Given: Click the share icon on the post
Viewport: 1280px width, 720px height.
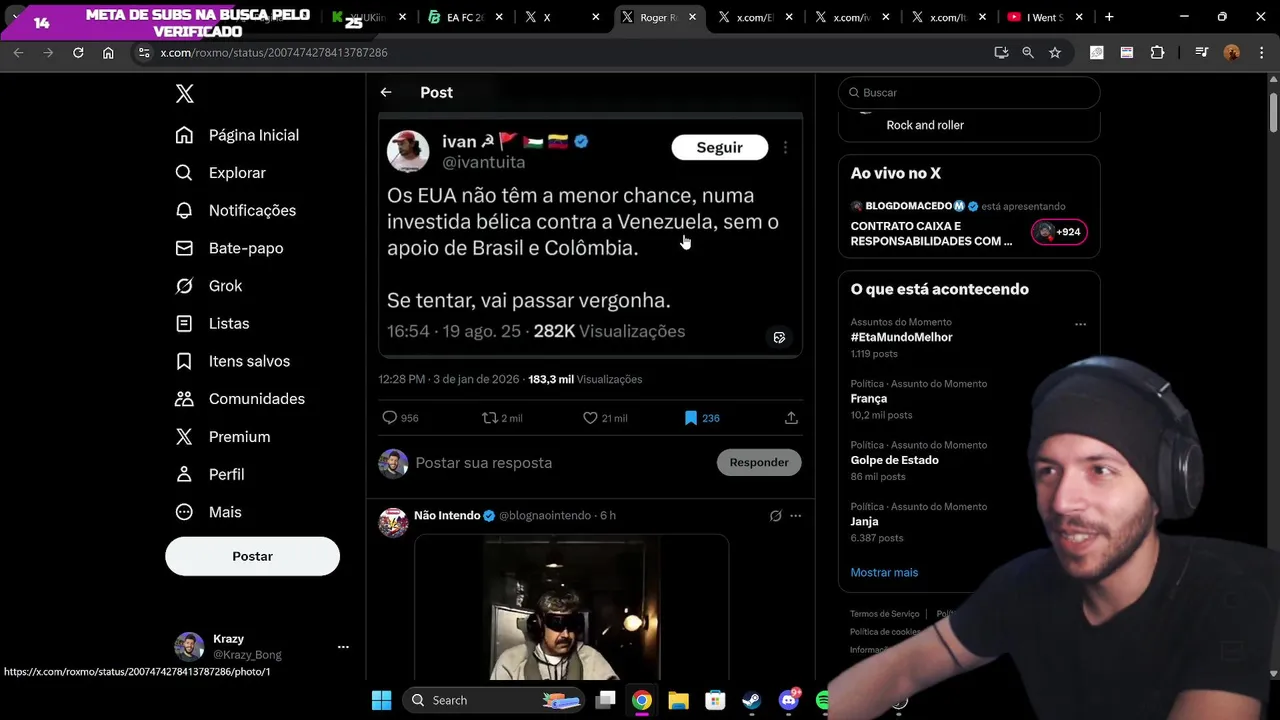Looking at the screenshot, I should tap(791, 418).
